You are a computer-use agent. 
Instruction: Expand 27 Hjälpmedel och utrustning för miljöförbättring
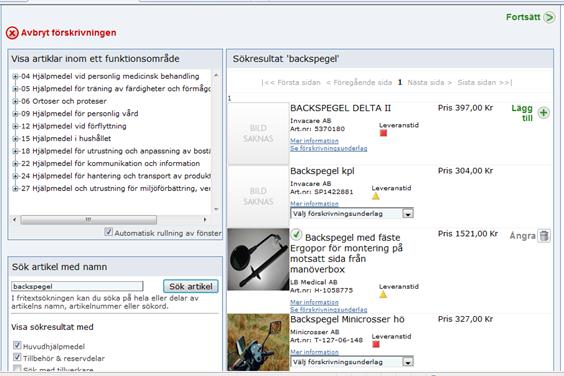[x=15, y=189]
